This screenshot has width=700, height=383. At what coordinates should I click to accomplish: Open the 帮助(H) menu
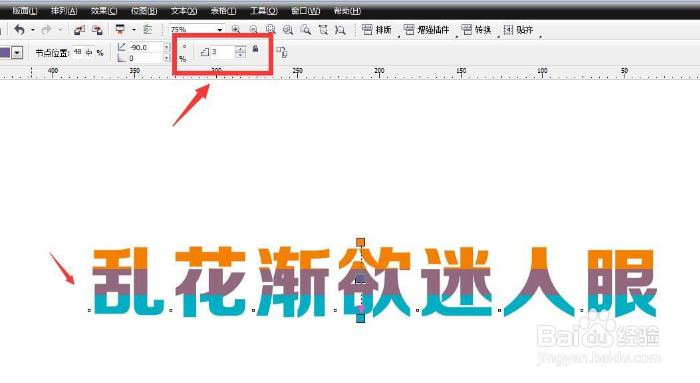[347, 11]
